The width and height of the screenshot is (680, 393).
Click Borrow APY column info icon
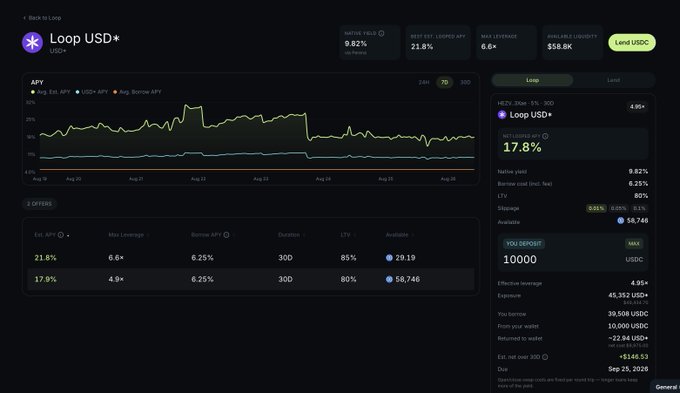pos(226,235)
